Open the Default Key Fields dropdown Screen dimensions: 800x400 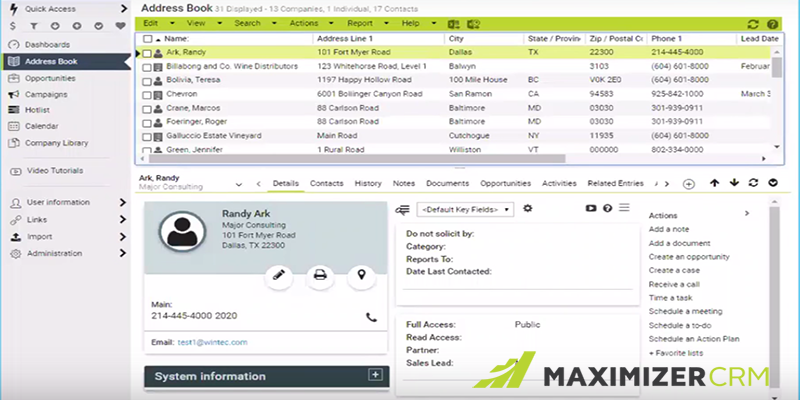(x=464, y=209)
